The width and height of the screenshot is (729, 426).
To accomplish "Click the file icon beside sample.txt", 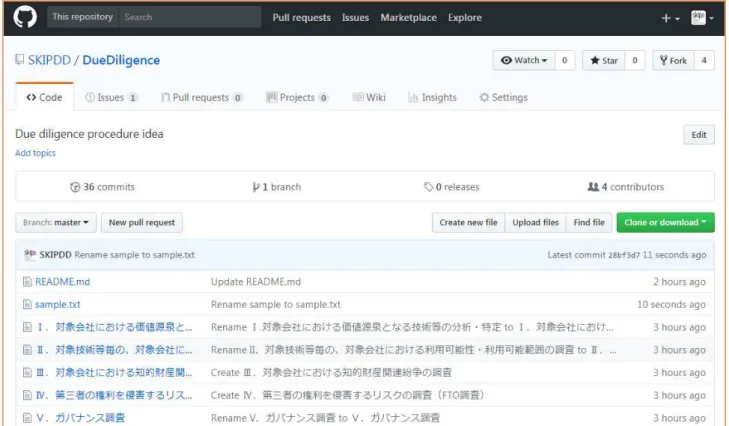I will pyautogui.click(x=27, y=305).
